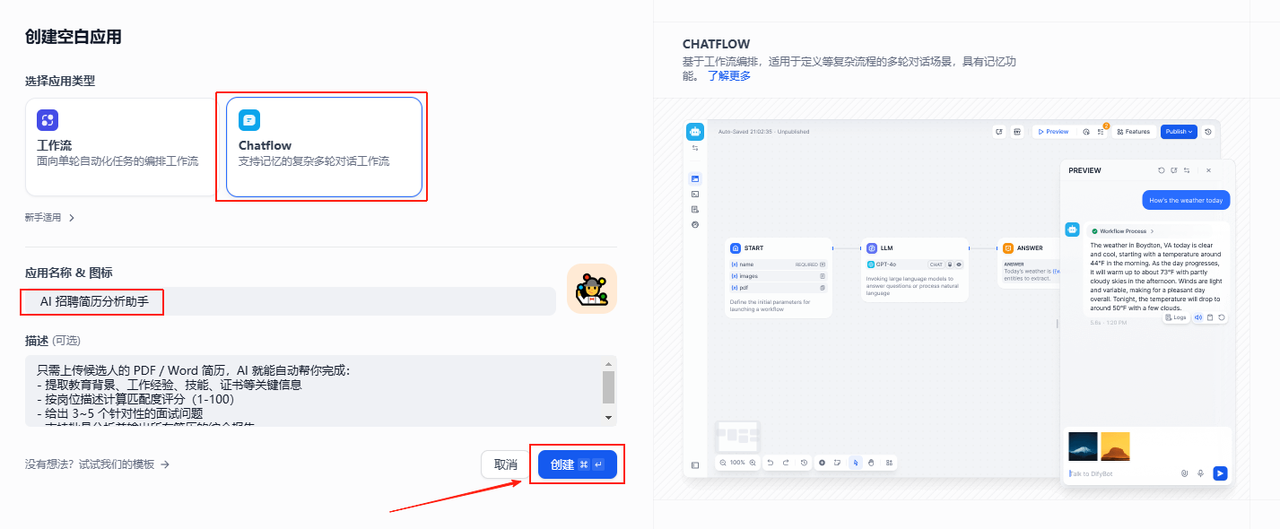Click the Preview play button
Image resolution: width=1280 pixels, height=529 pixels.
click(1053, 131)
